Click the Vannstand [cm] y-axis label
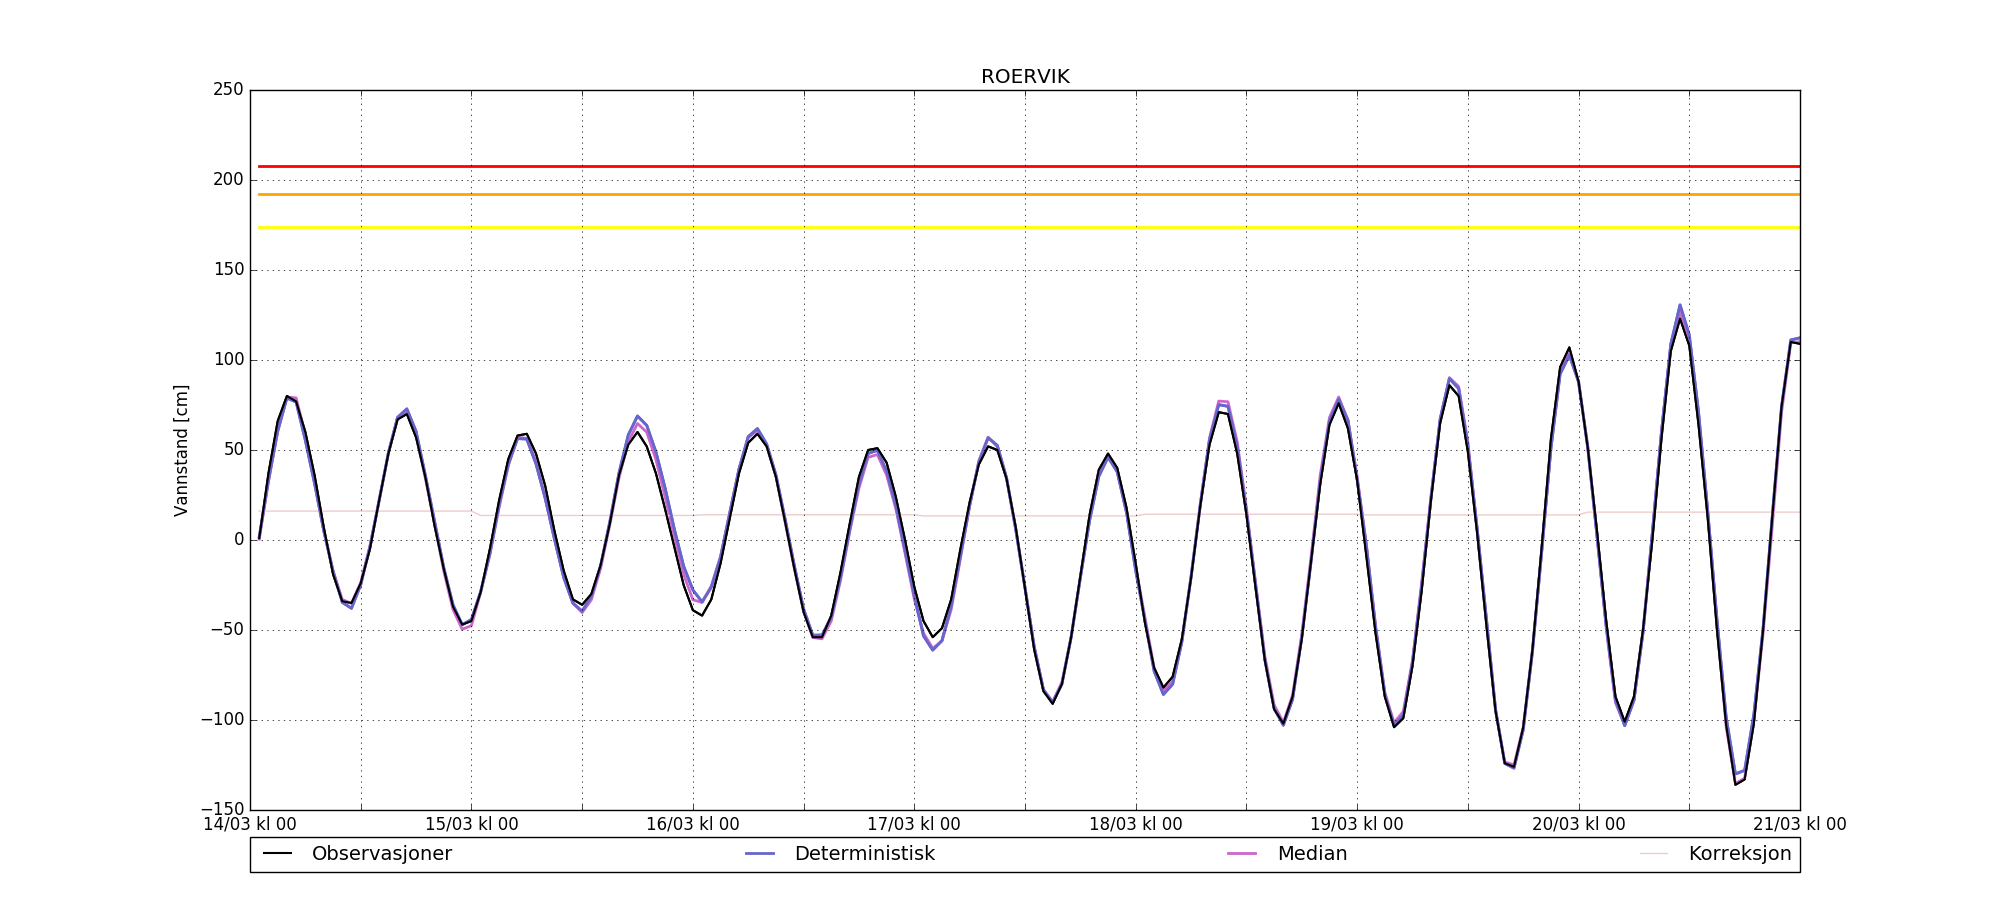 pyautogui.click(x=181, y=450)
